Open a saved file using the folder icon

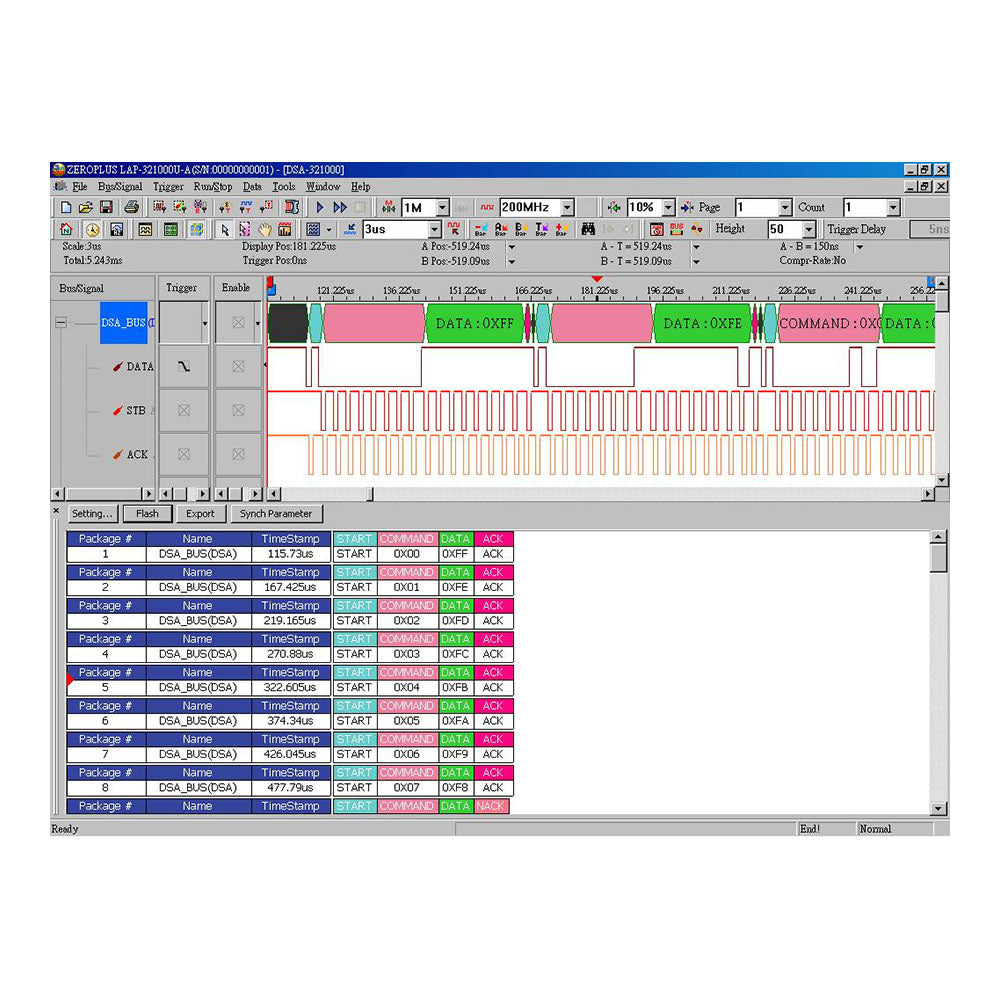coord(87,207)
